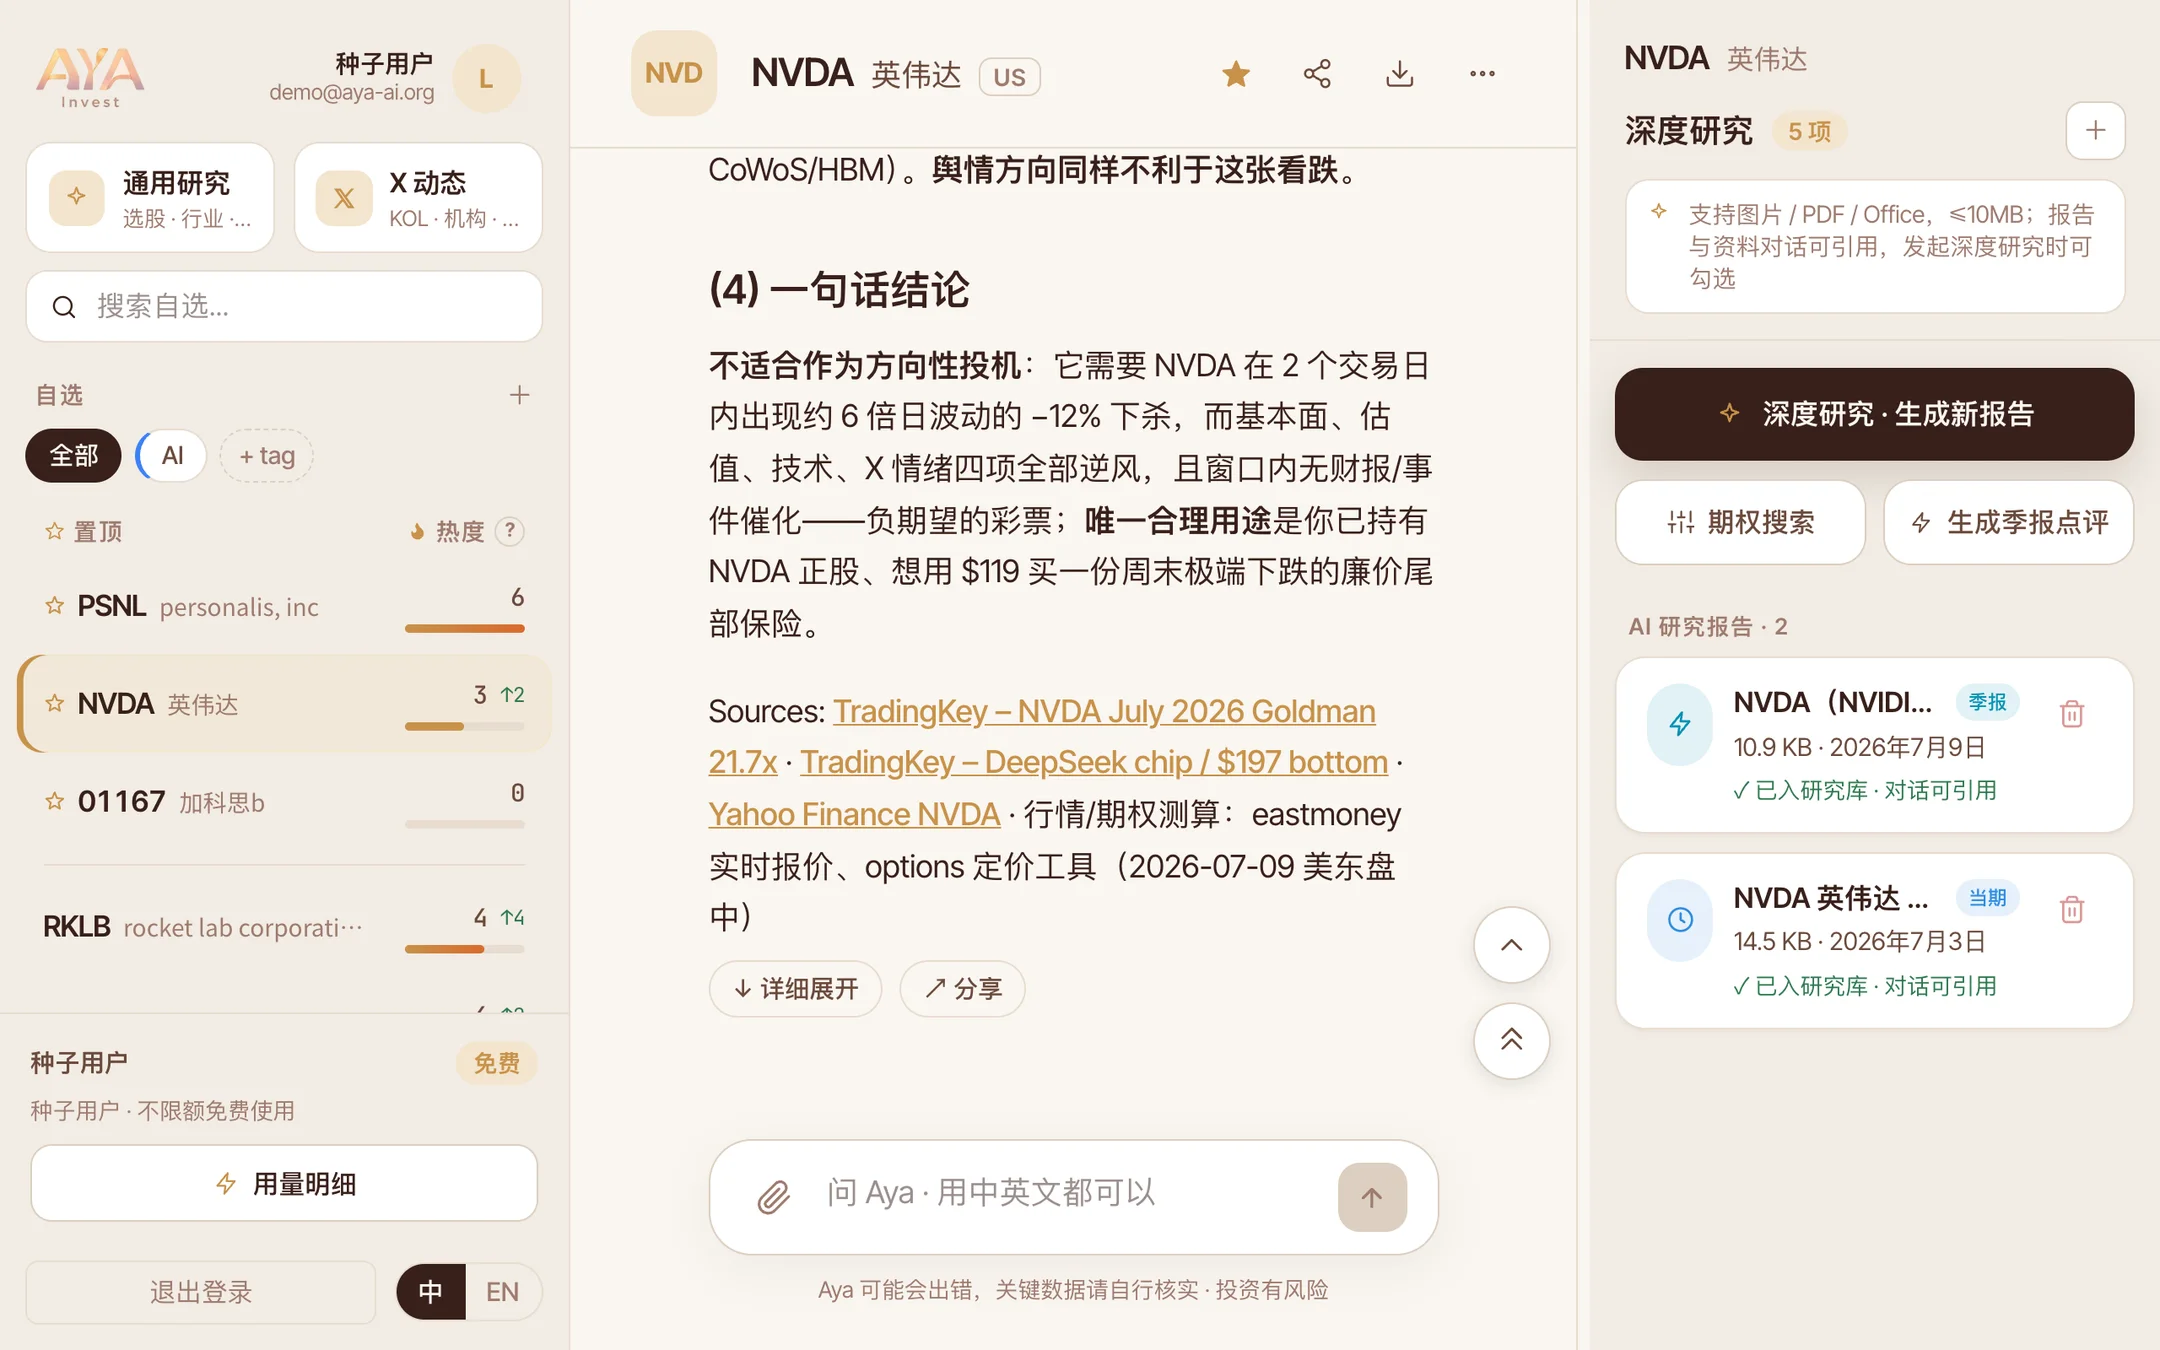Image resolution: width=2160 pixels, height=1350 pixels.
Task: Click the NVDA heat bar
Action: point(464,727)
